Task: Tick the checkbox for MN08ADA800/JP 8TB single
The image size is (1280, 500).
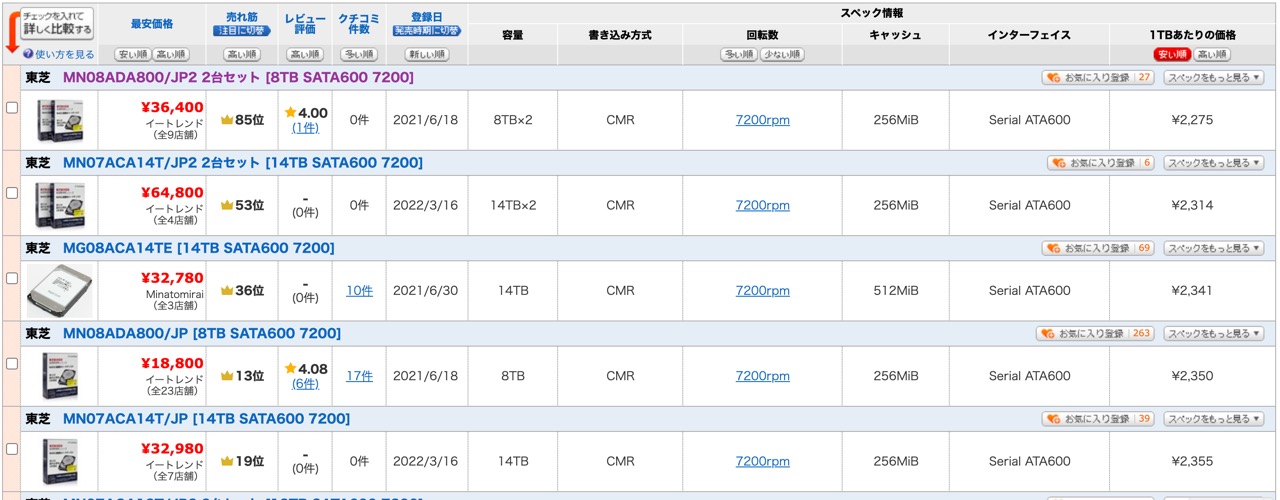Action: coord(12,363)
